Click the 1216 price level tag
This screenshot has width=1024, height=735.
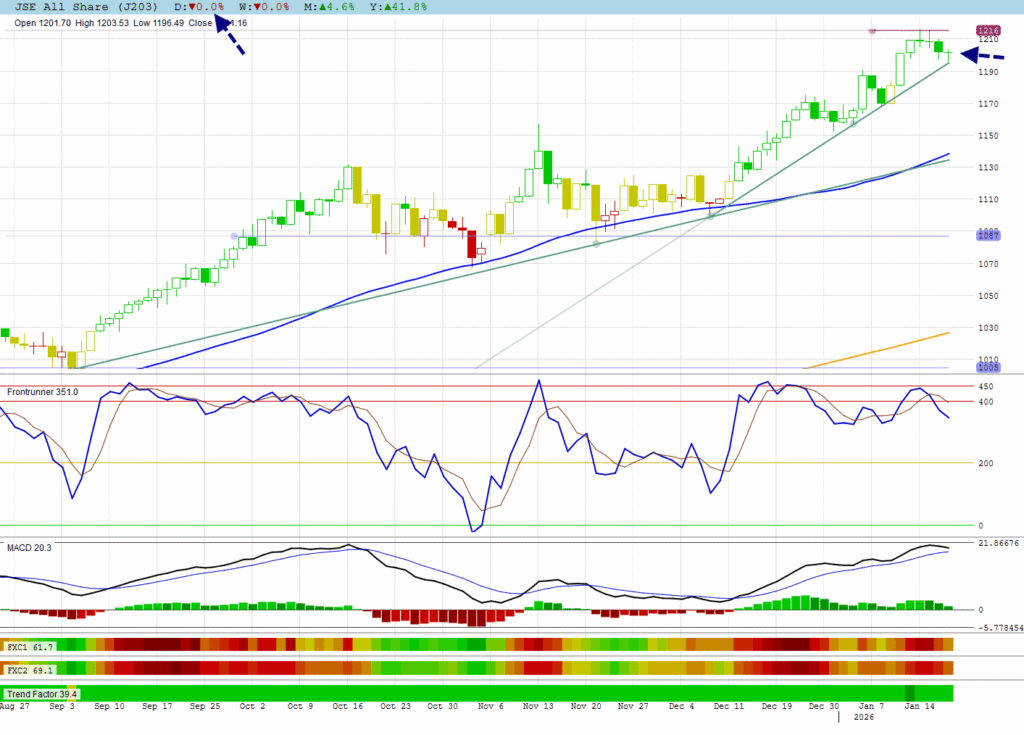point(990,31)
